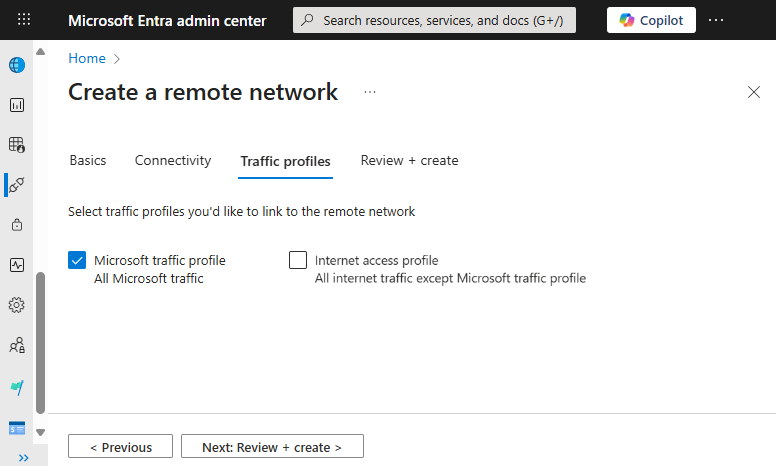
Task: Click the sidebar vertical scrollbar thumb
Action: 40,340
